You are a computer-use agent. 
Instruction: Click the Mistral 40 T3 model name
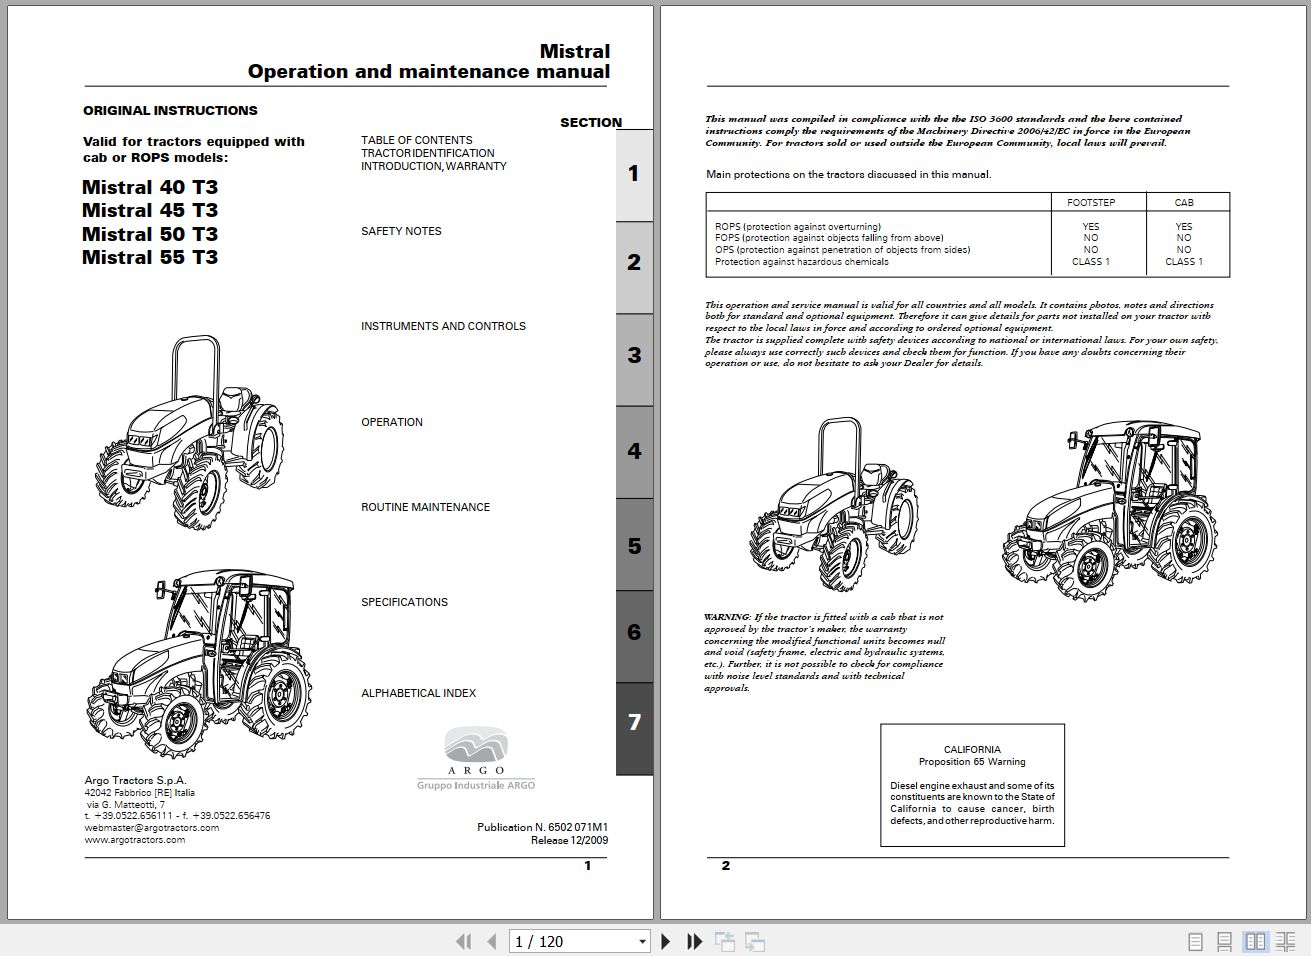click(150, 187)
